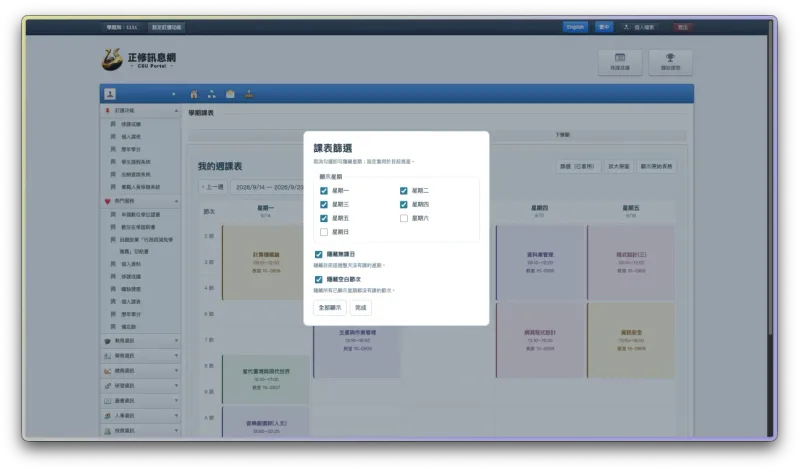Click the window icon beside 出納查詢系統
Screen dimensions: 800x471
tap(113, 175)
